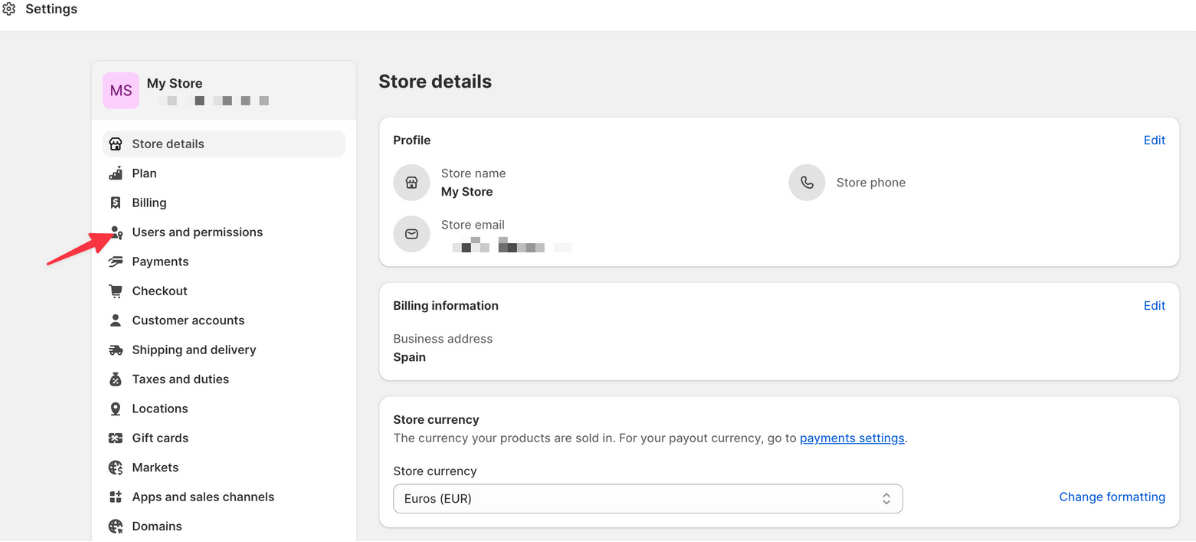Click the Store phone label
This screenshot has width=1196, height=542.
pos(871,183)
